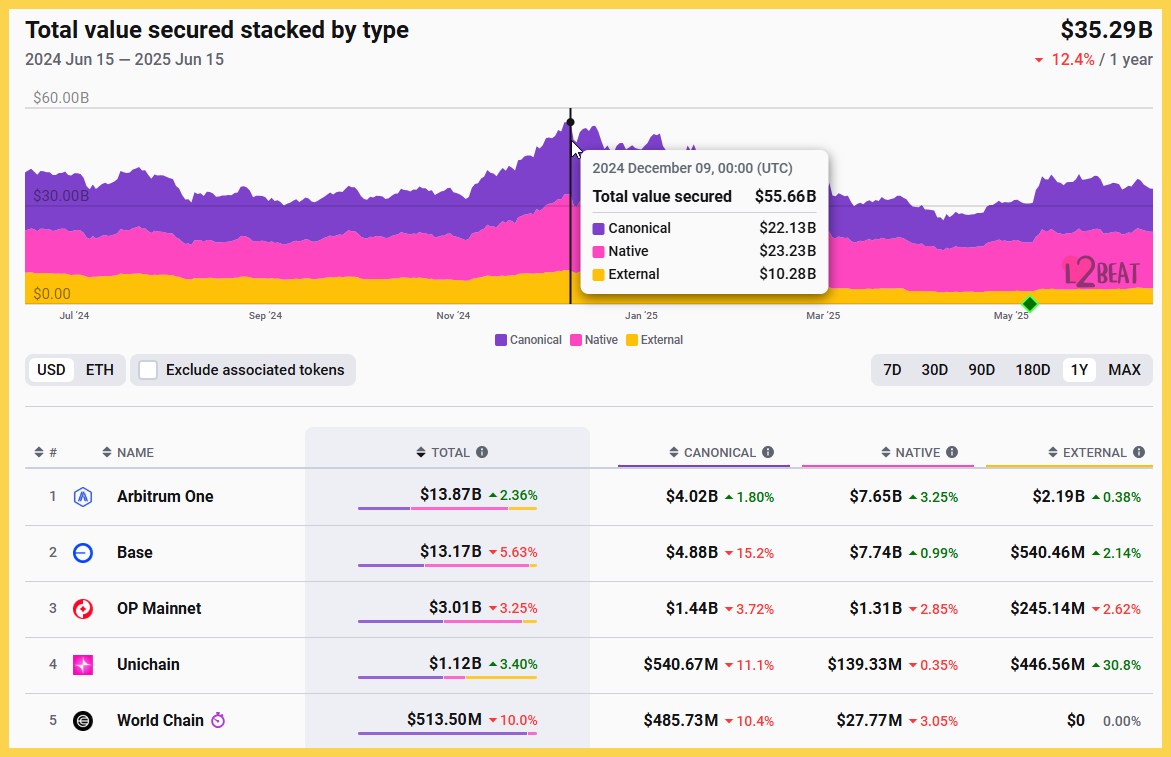Image resolution: width=1171 pixels, height=757 pixels.
Task: Sort by rank number column arrows
Action: point(39,452)
